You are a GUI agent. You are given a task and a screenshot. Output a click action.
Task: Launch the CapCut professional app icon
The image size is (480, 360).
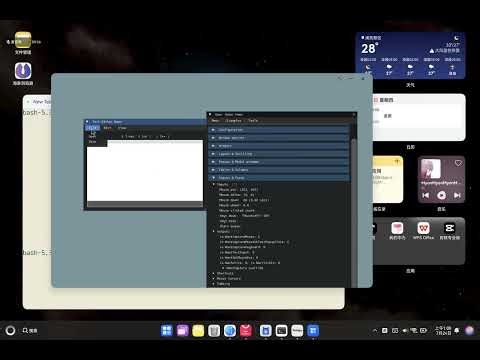click(x=449, y=228)
